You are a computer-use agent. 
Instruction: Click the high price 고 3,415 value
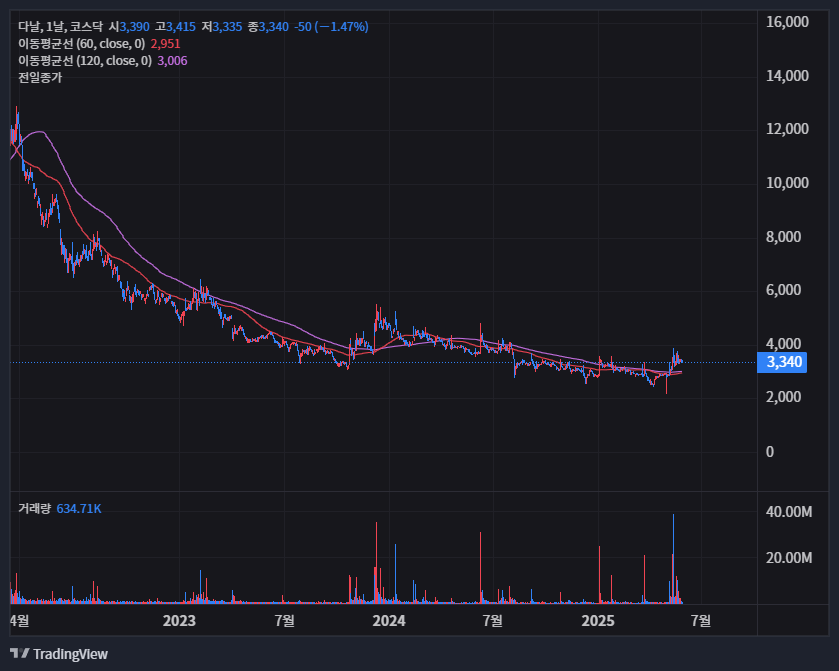tap(176, 27)
